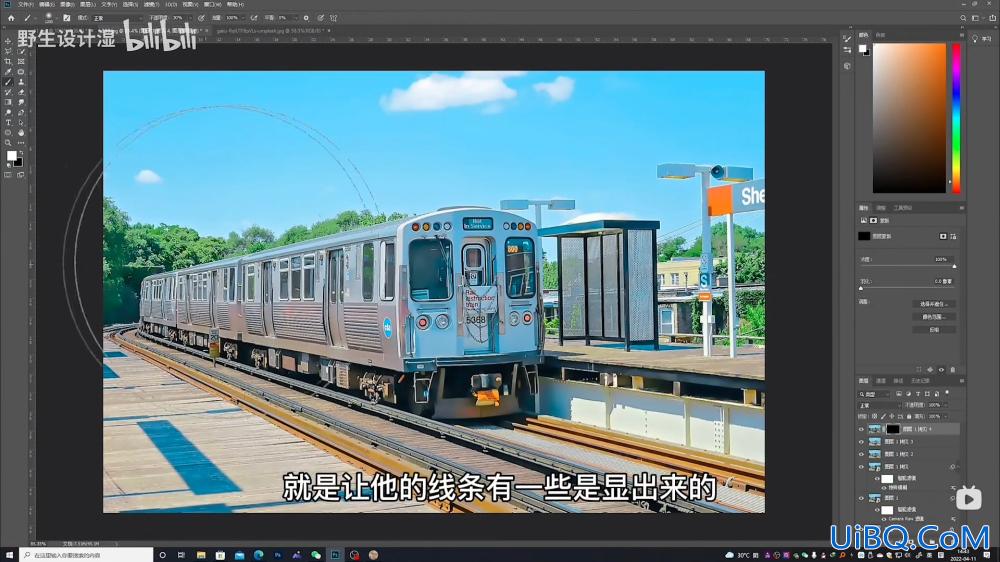1000x562 pixels.
Task: Open Edit Toolbar three-dots icon
Action: click(21, 143)
